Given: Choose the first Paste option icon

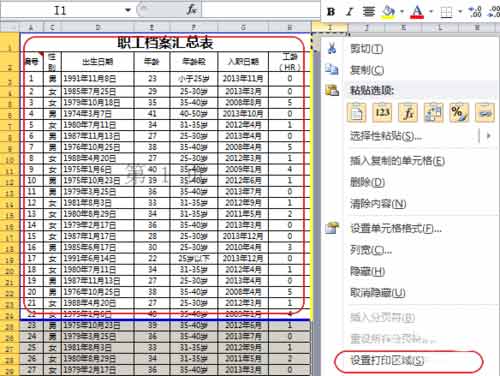Looking at the screenshot, I should point(357,112).
